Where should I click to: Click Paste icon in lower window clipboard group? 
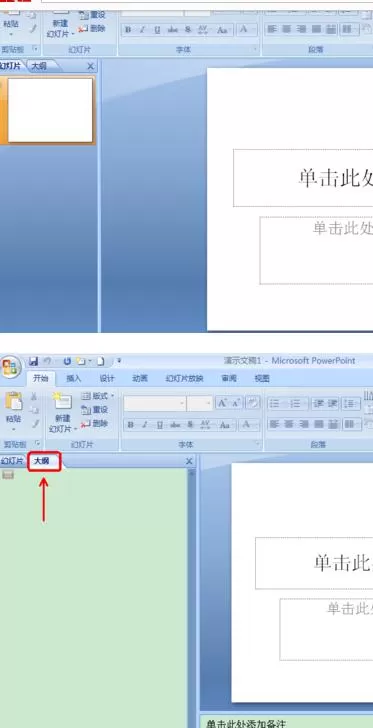coord(13,402)
